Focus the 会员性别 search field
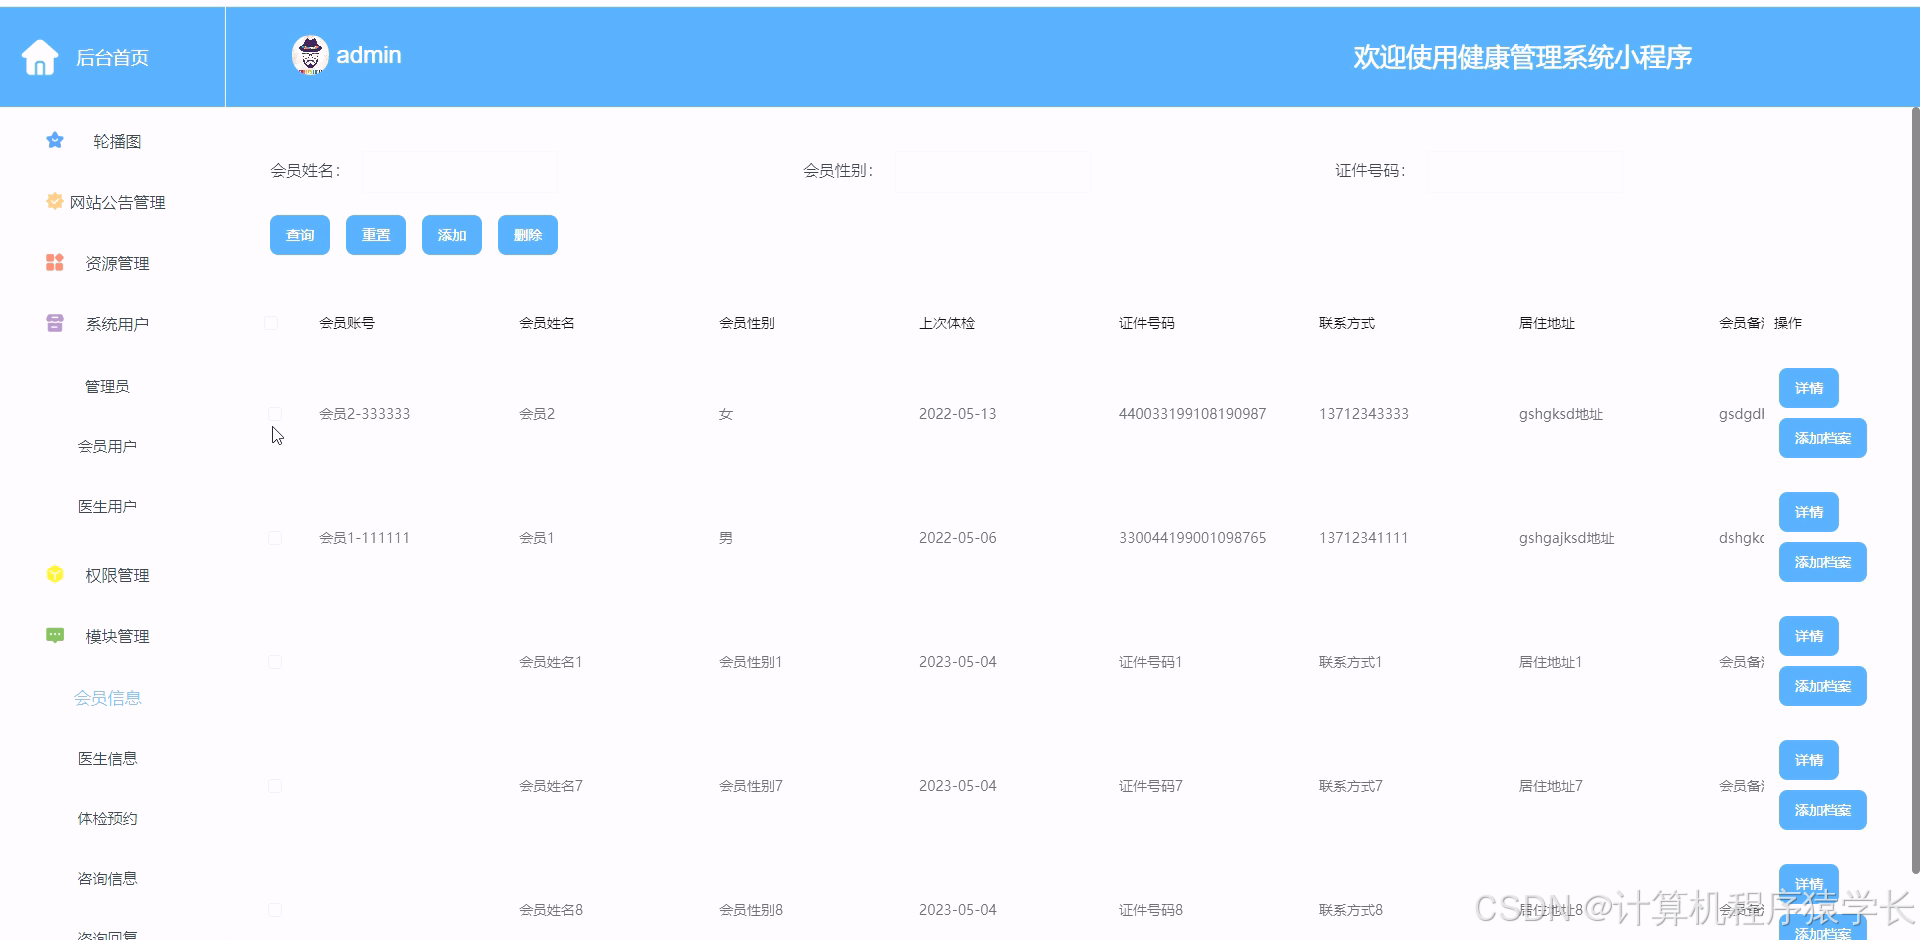 coord(992,171)
